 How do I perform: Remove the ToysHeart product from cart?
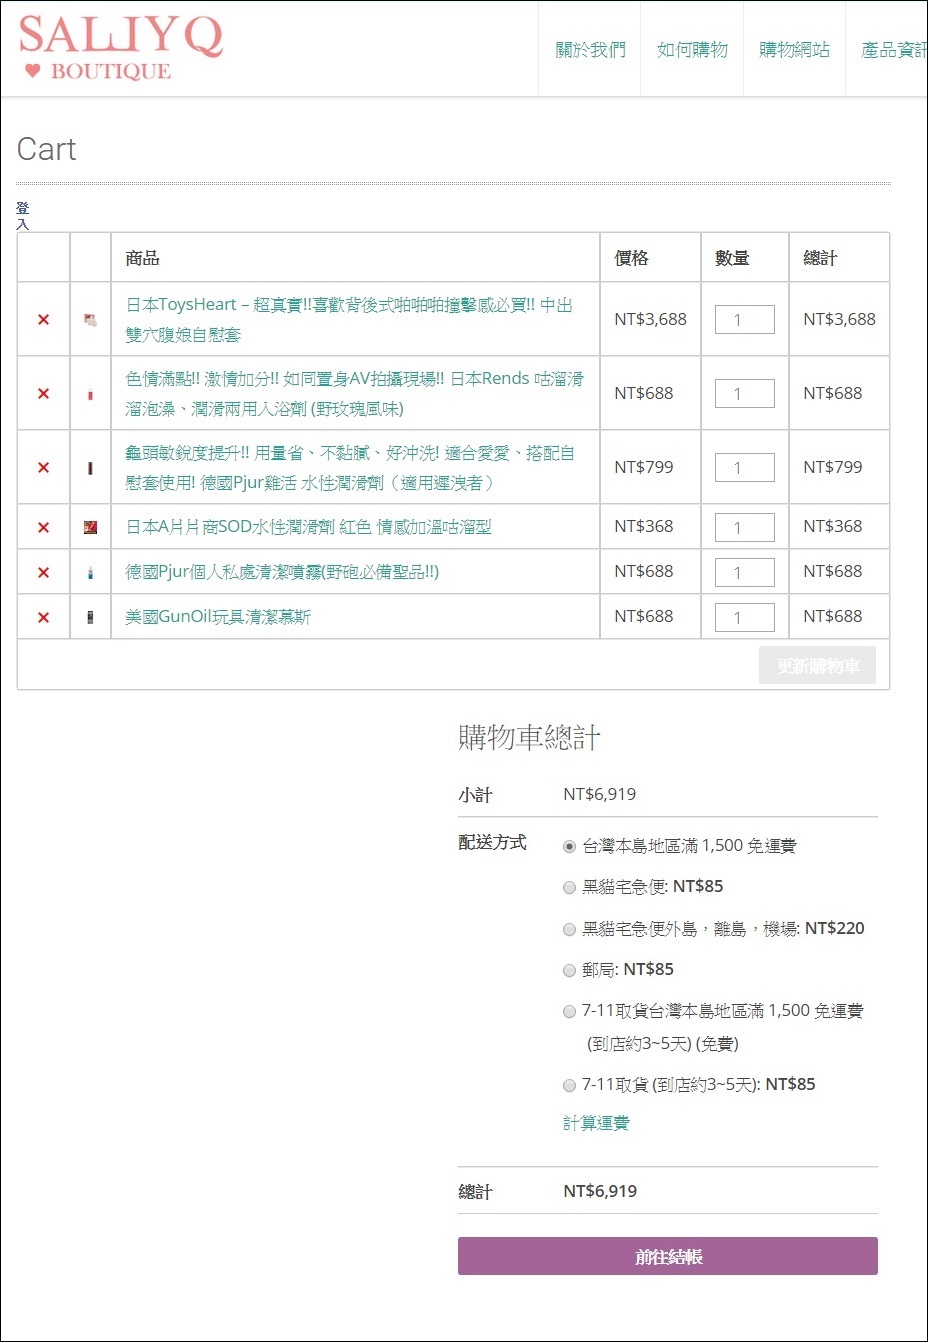(43, 320)
